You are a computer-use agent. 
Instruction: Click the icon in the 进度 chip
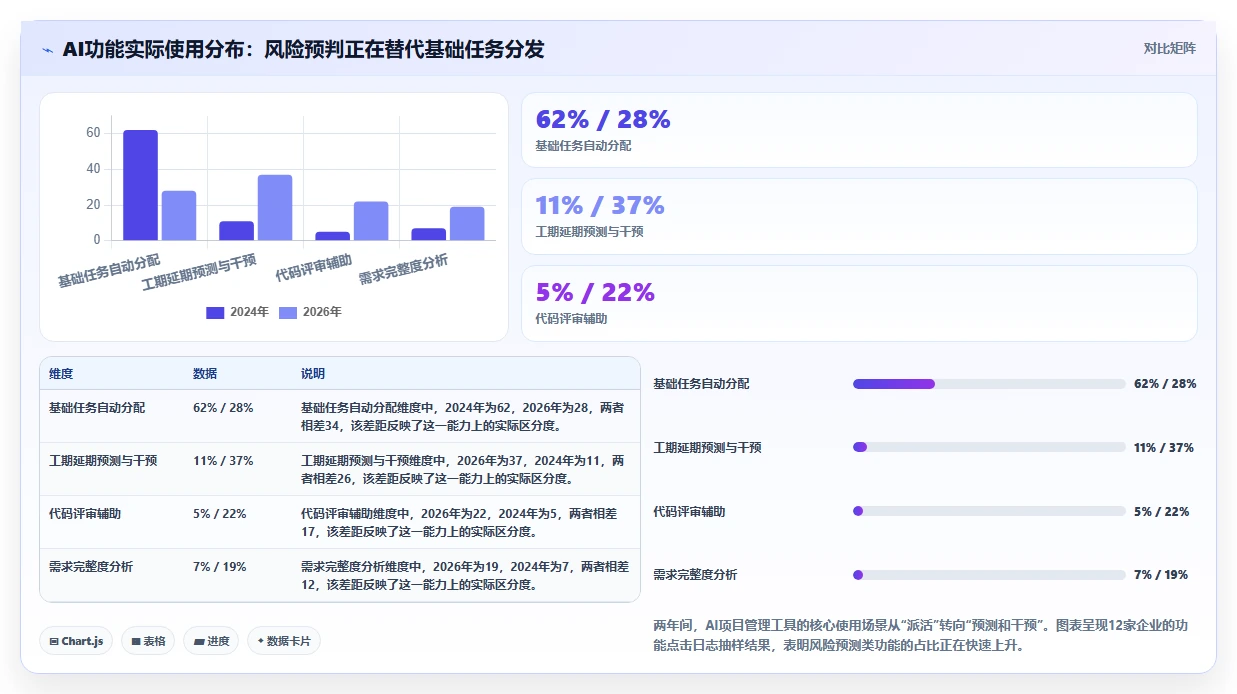point(198,641)
